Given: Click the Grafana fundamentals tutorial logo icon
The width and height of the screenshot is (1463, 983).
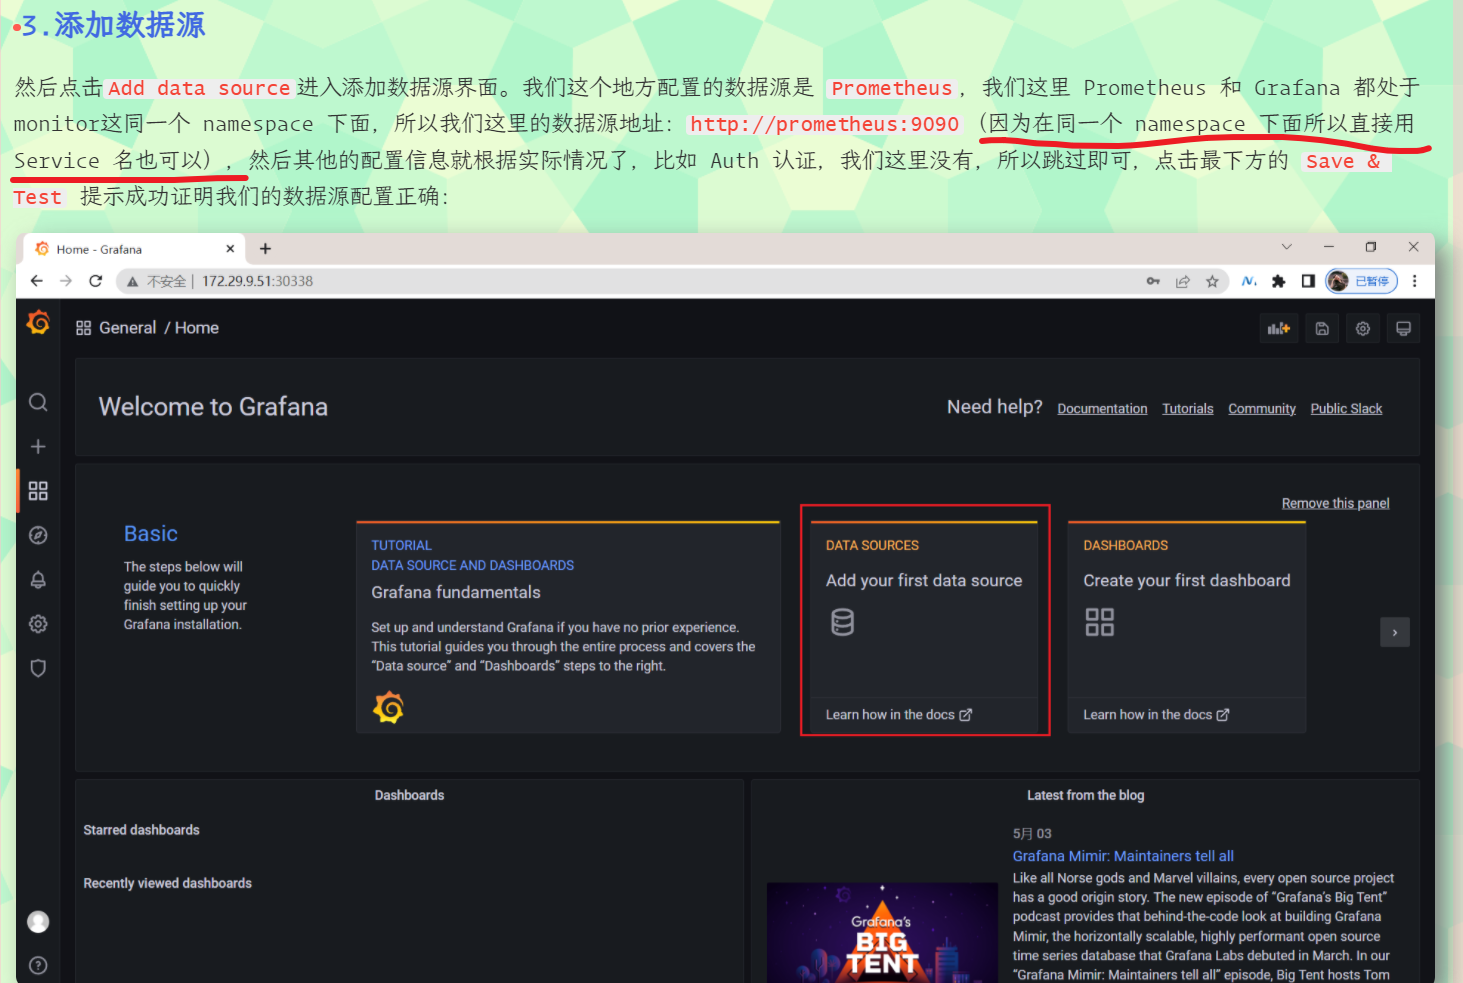Looking at the screenshot, I should pyautogui.click(x=388, y=708).
